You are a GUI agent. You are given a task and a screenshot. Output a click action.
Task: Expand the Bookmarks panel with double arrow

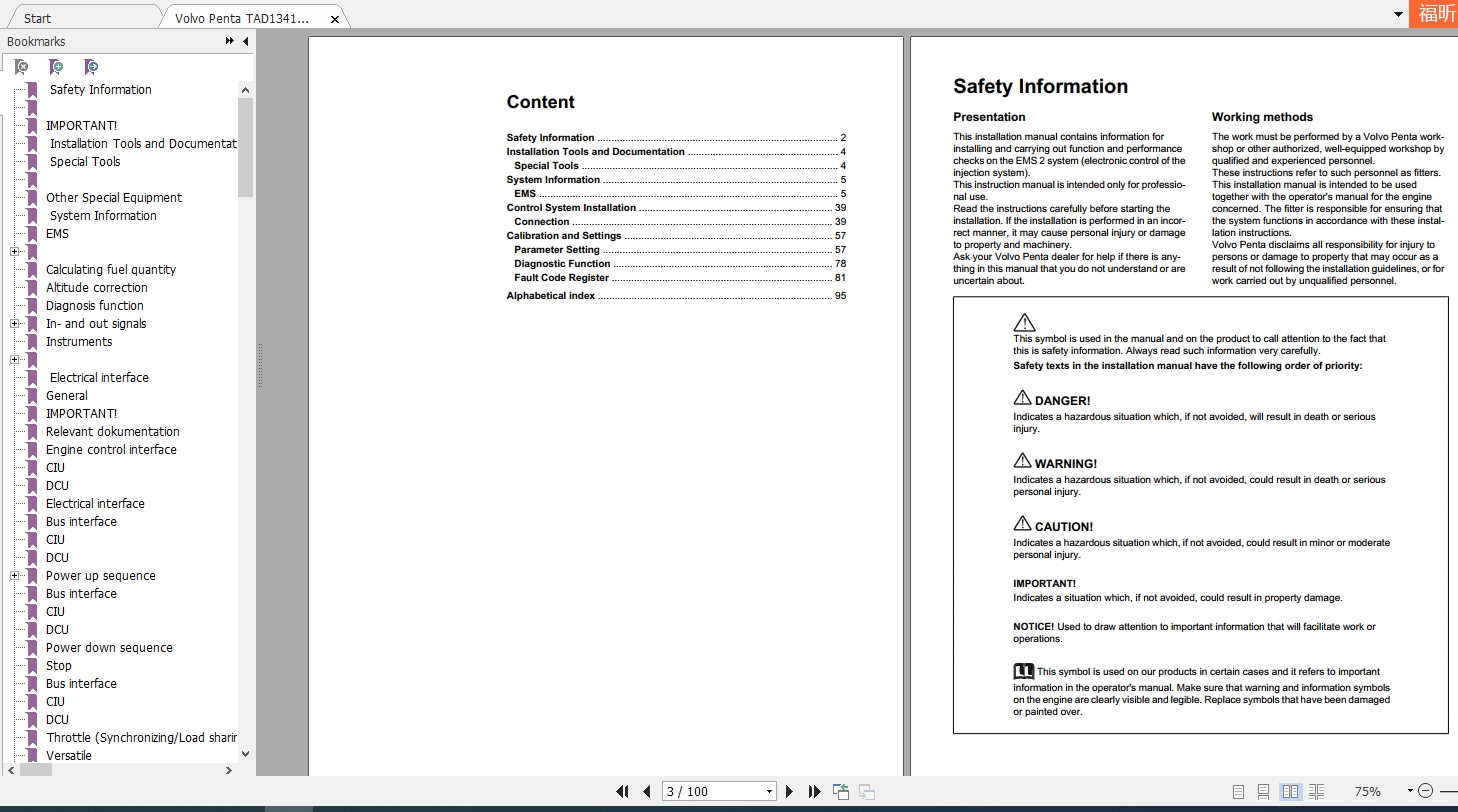pos(230,41)
